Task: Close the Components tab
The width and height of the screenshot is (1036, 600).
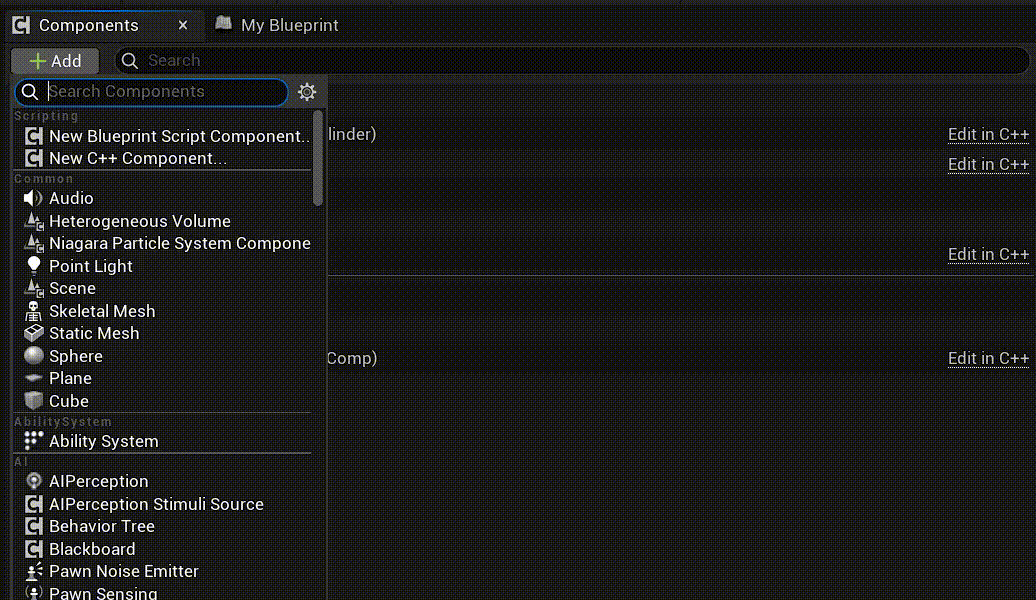Action: (x=182, y=25)
